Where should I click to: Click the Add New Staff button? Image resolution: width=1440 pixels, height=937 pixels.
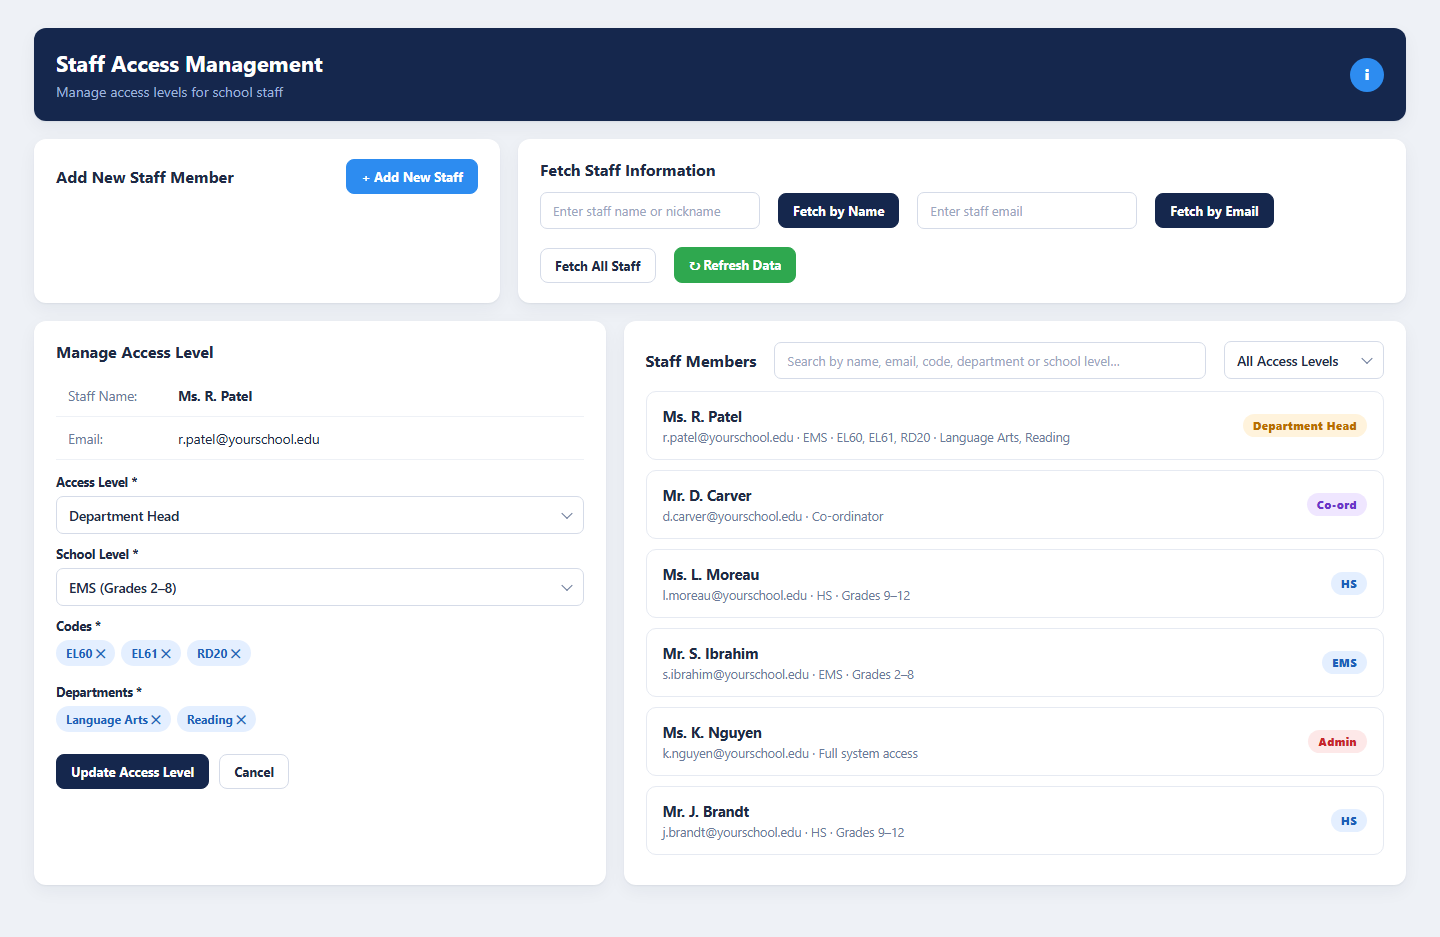pyautogui.click(x=412, y=177)
